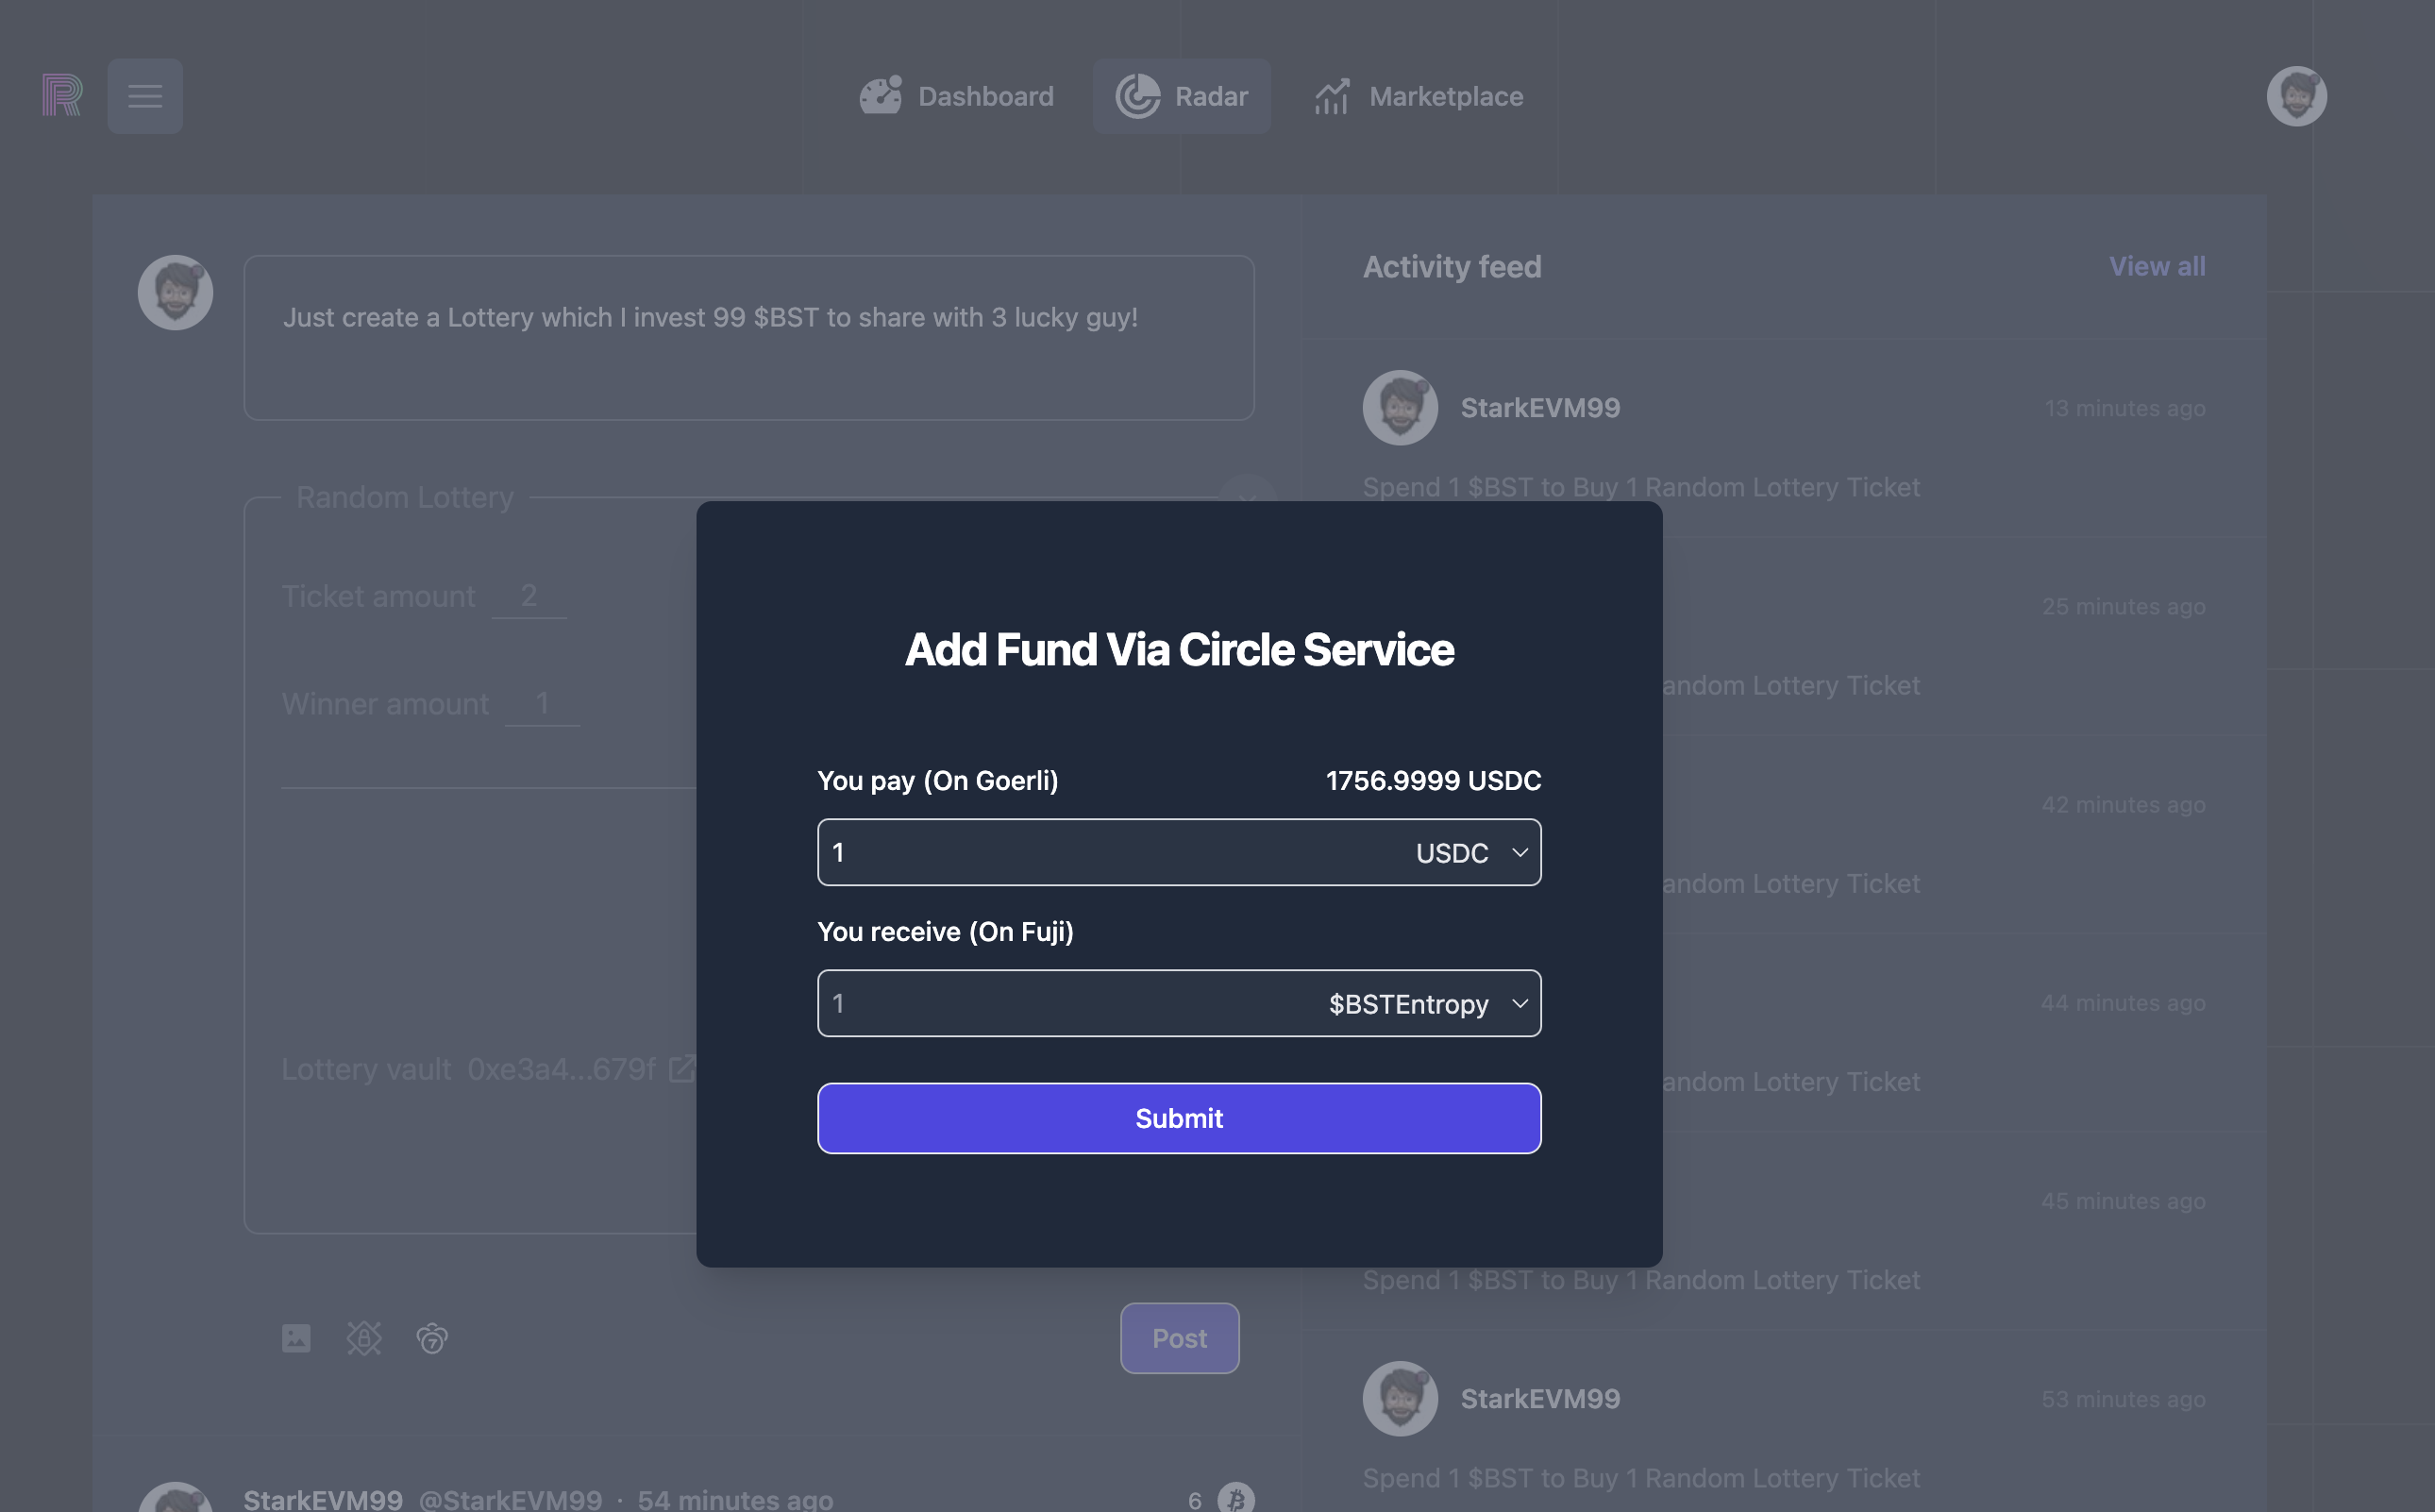Viewport: 2435px width, 1512px height.
Task: Click the bitcoin tip icon on post
Action: click(1236, 1498)
